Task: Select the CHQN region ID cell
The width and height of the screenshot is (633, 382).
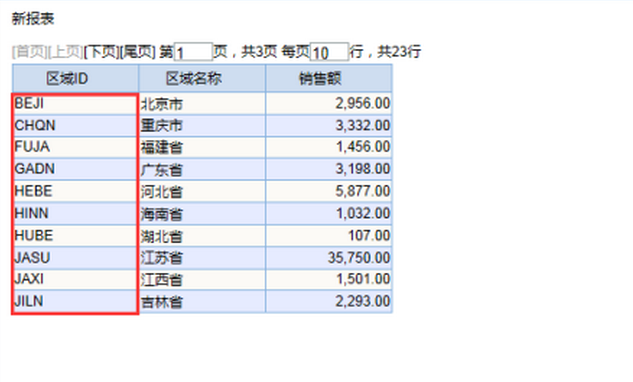Action: (x=75, y=126)
